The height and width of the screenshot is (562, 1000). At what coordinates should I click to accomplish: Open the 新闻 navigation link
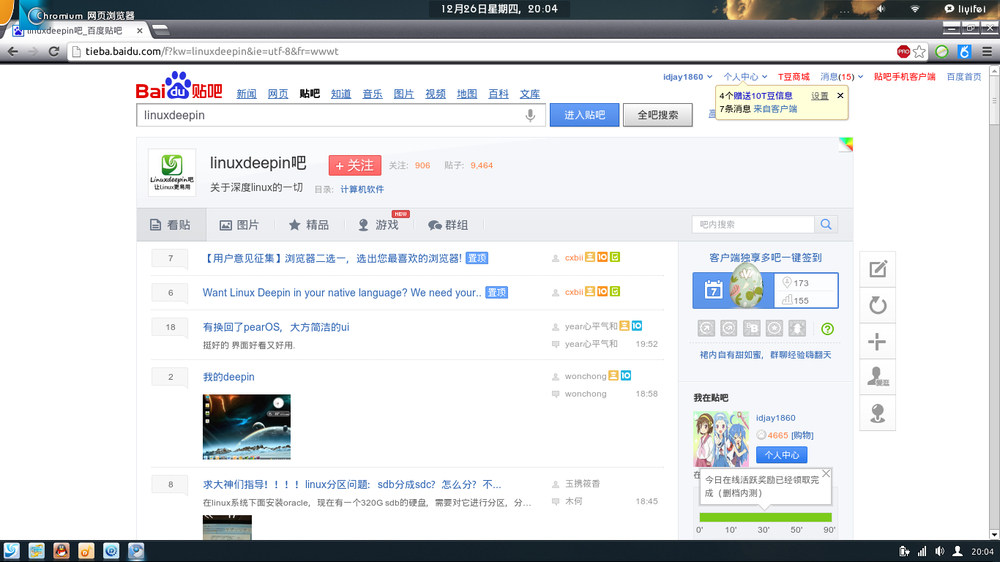[246, 94]
